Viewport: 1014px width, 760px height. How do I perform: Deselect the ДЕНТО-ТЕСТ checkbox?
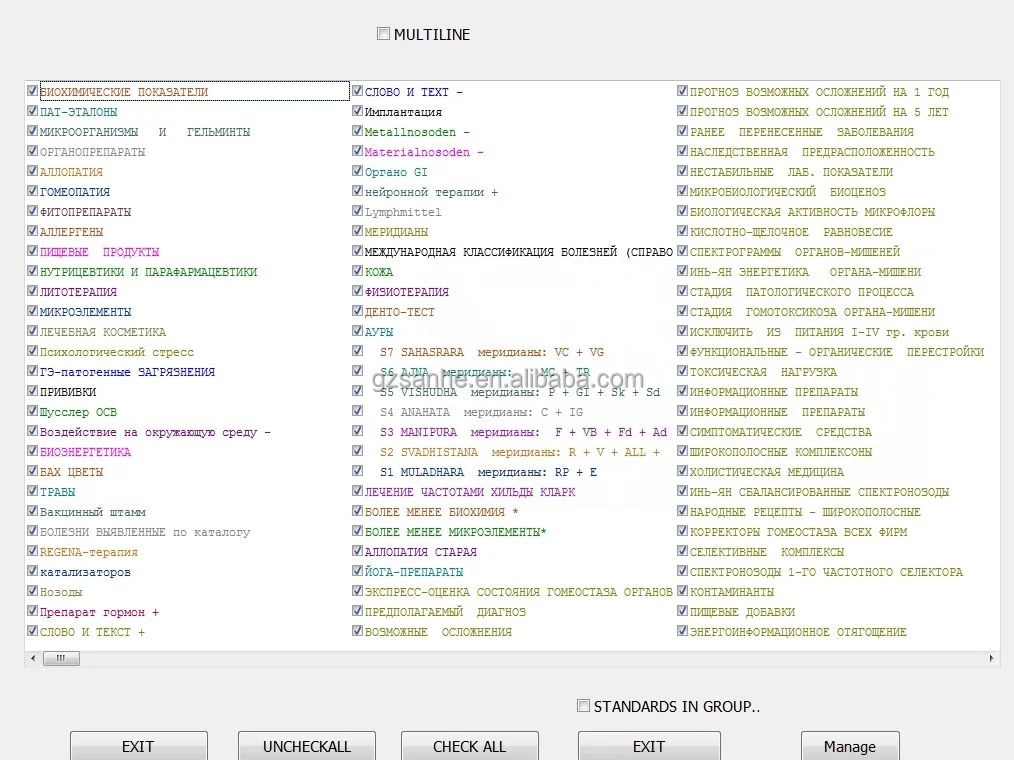(x=358, y=311)
